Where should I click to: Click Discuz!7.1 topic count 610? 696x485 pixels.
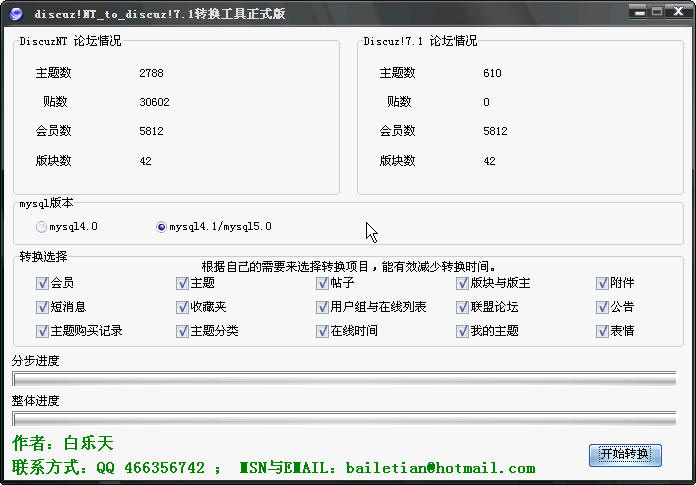click(x=492, y=73)
